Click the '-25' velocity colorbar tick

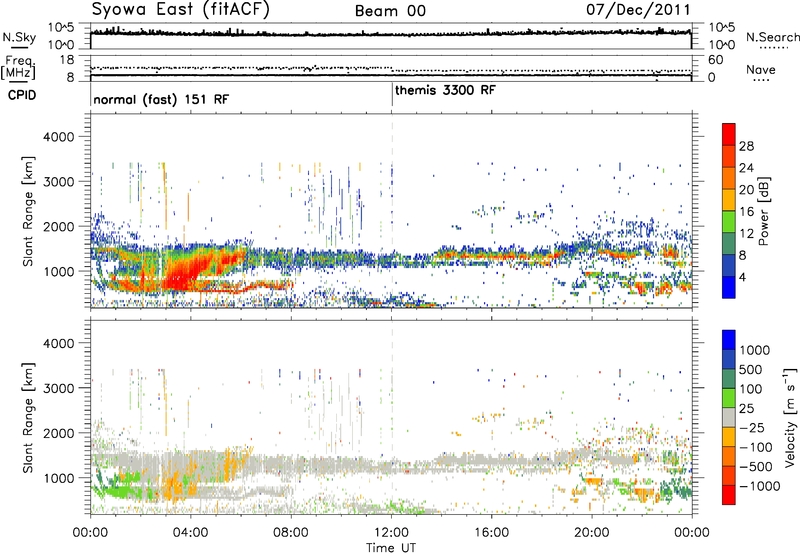[x=751, y=428]
